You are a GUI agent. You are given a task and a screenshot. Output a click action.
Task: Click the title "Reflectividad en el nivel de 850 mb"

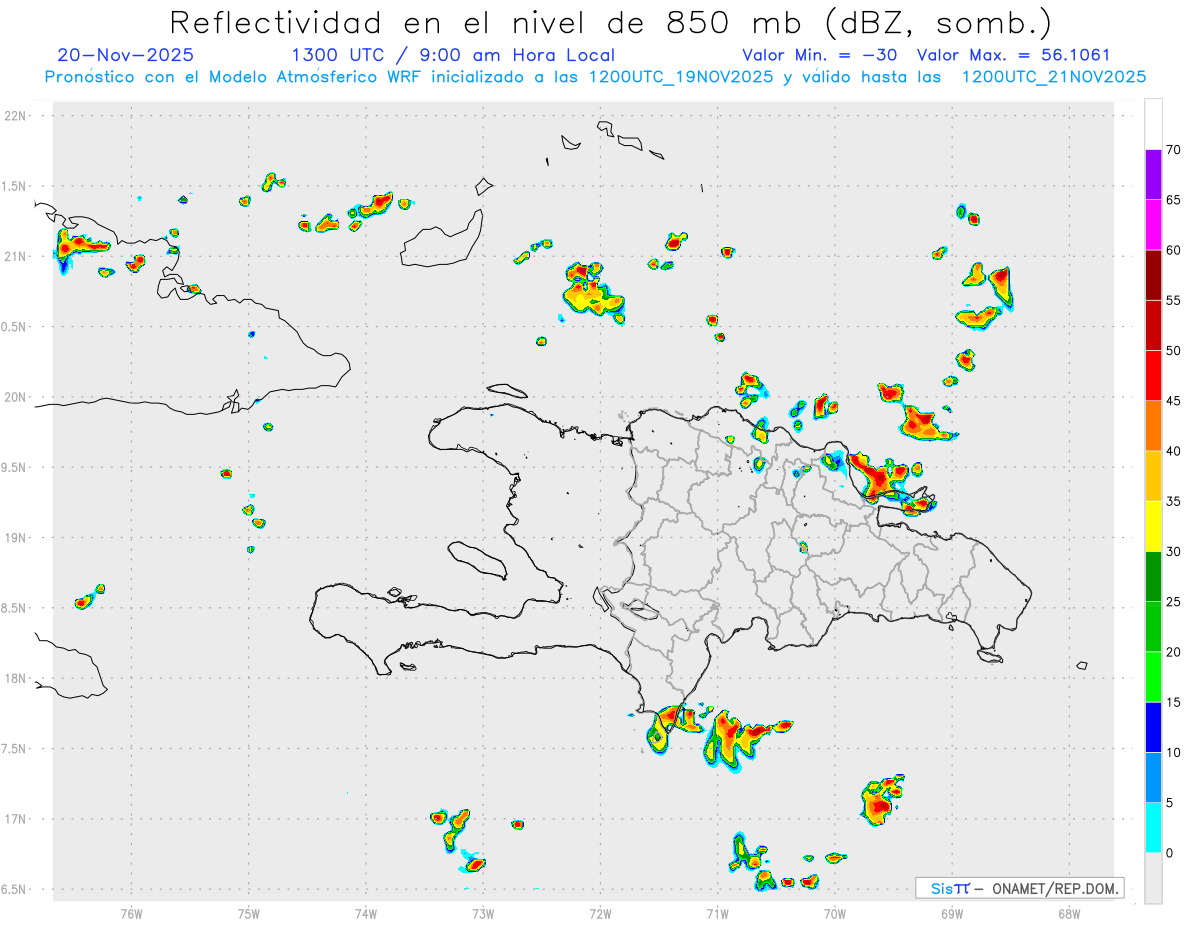pos(485,22)
